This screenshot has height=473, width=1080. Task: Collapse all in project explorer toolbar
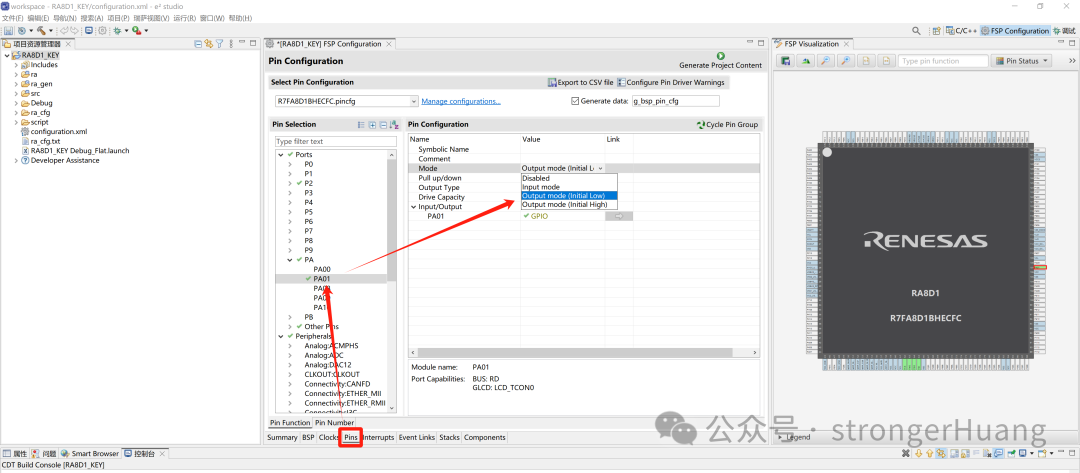click(198, 44)
